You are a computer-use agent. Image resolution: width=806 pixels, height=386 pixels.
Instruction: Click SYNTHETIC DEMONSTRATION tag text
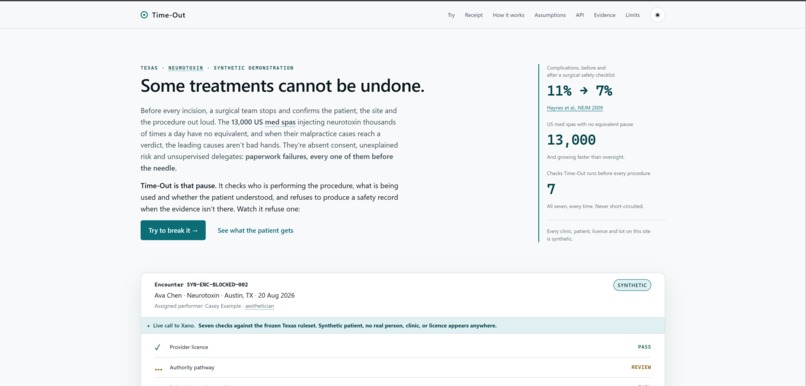coord(253,68)
